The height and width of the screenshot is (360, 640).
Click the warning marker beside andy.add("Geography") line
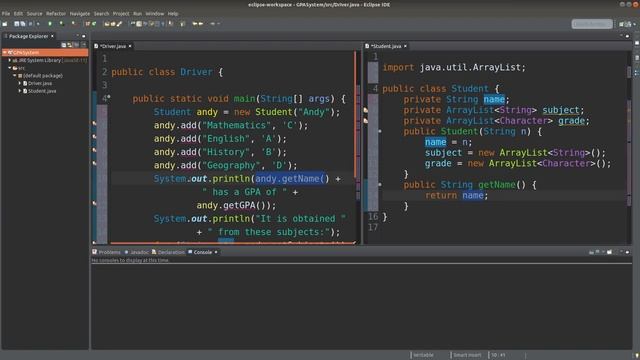94,163
